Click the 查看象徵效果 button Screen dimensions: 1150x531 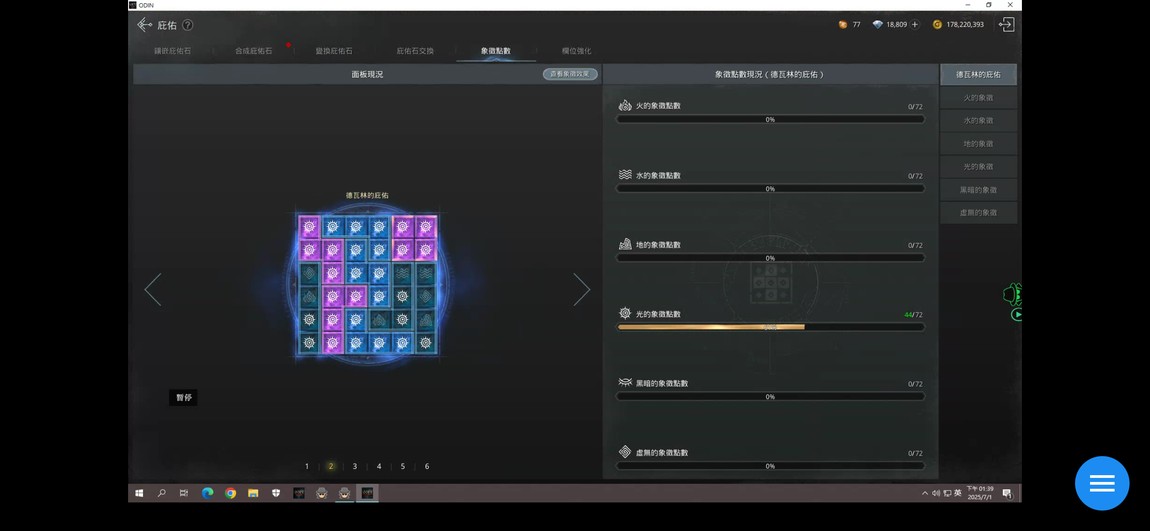(570, 74)
